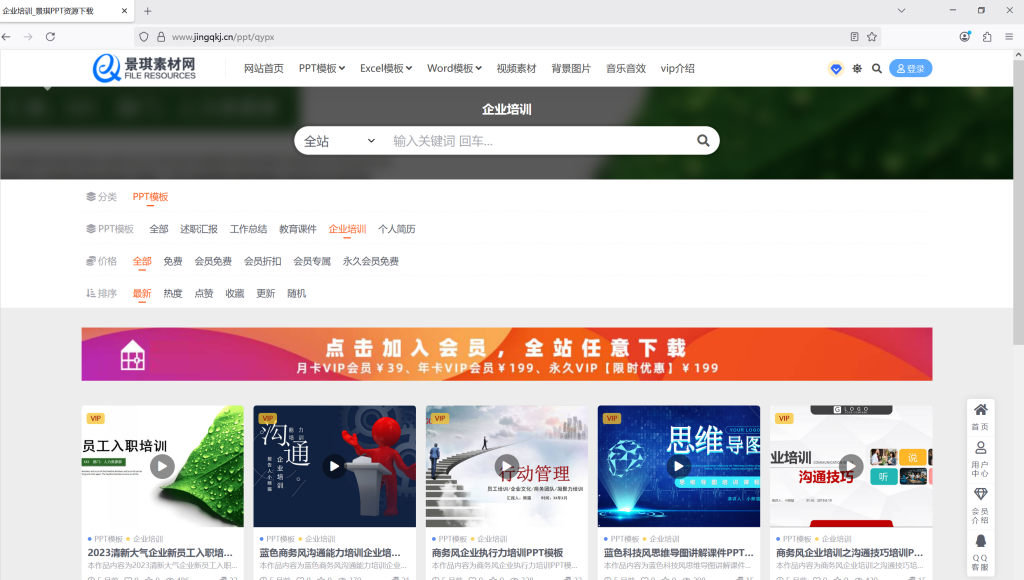The image size is (1024, 580).
Task: Bookmark this page with the star icon
Action: (872, 37)
